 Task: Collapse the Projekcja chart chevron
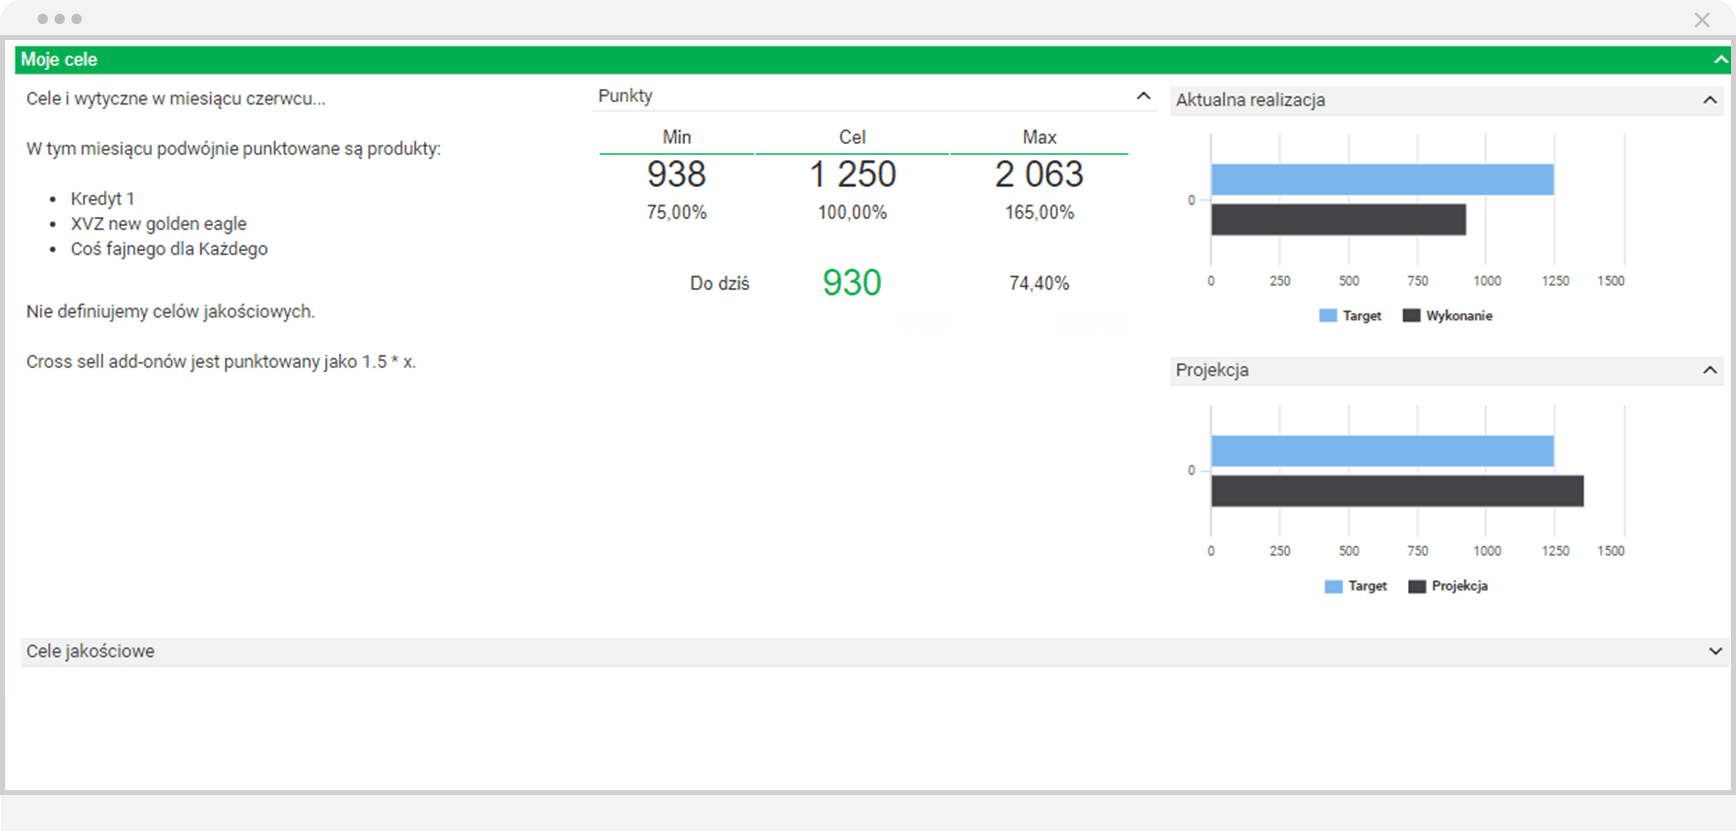pyautogui.click(x=1709, y=370)
